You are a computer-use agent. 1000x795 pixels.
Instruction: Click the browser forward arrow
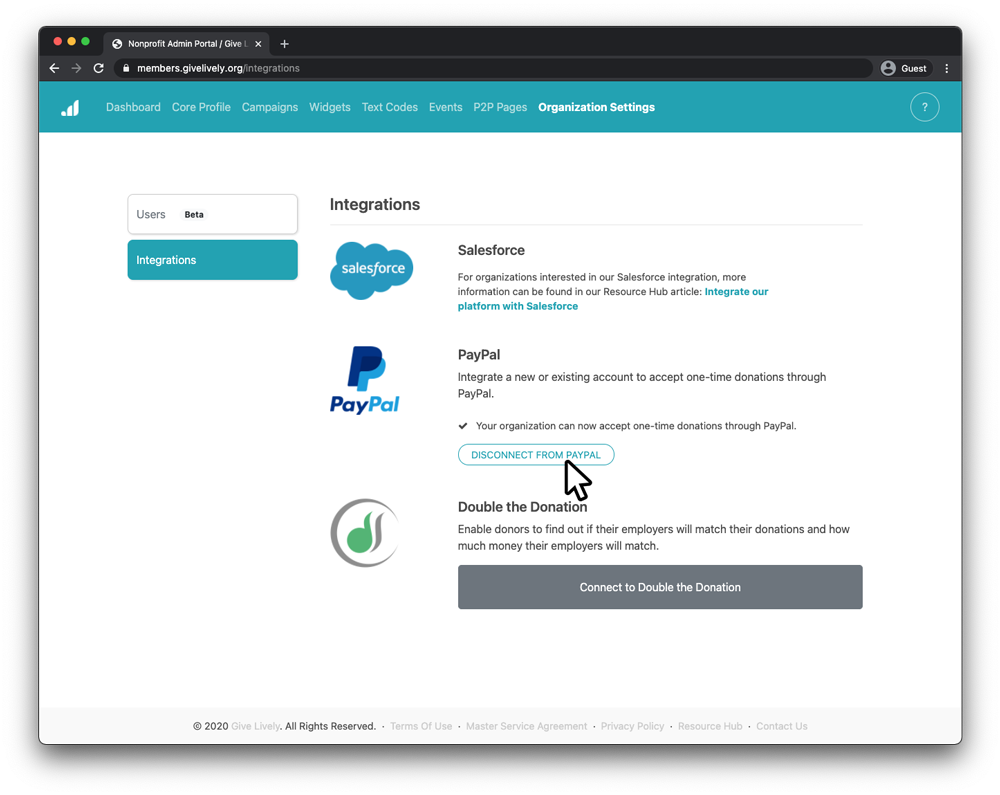tap(77, 68)
